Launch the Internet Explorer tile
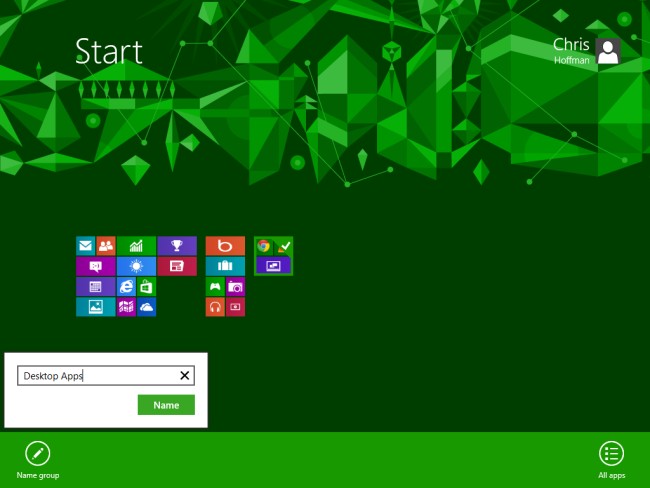 (x=126, y=286)
